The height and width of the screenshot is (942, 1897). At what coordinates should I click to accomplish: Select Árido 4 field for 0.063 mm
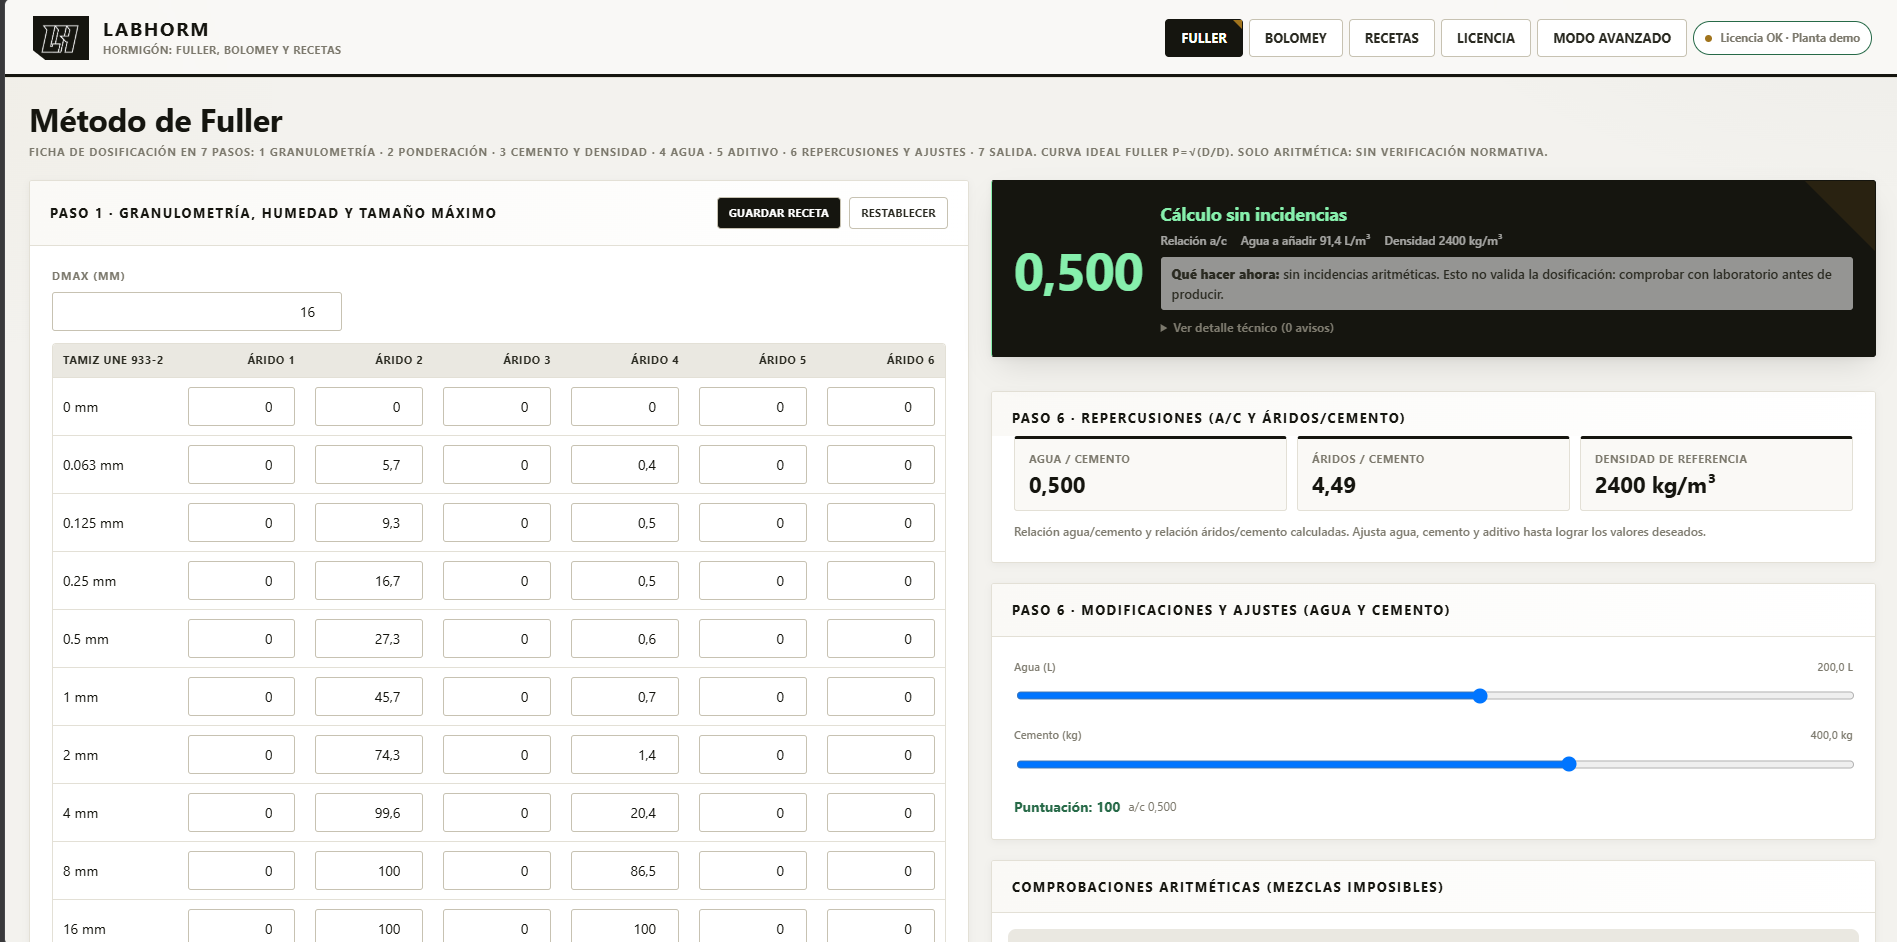[625, 465]
